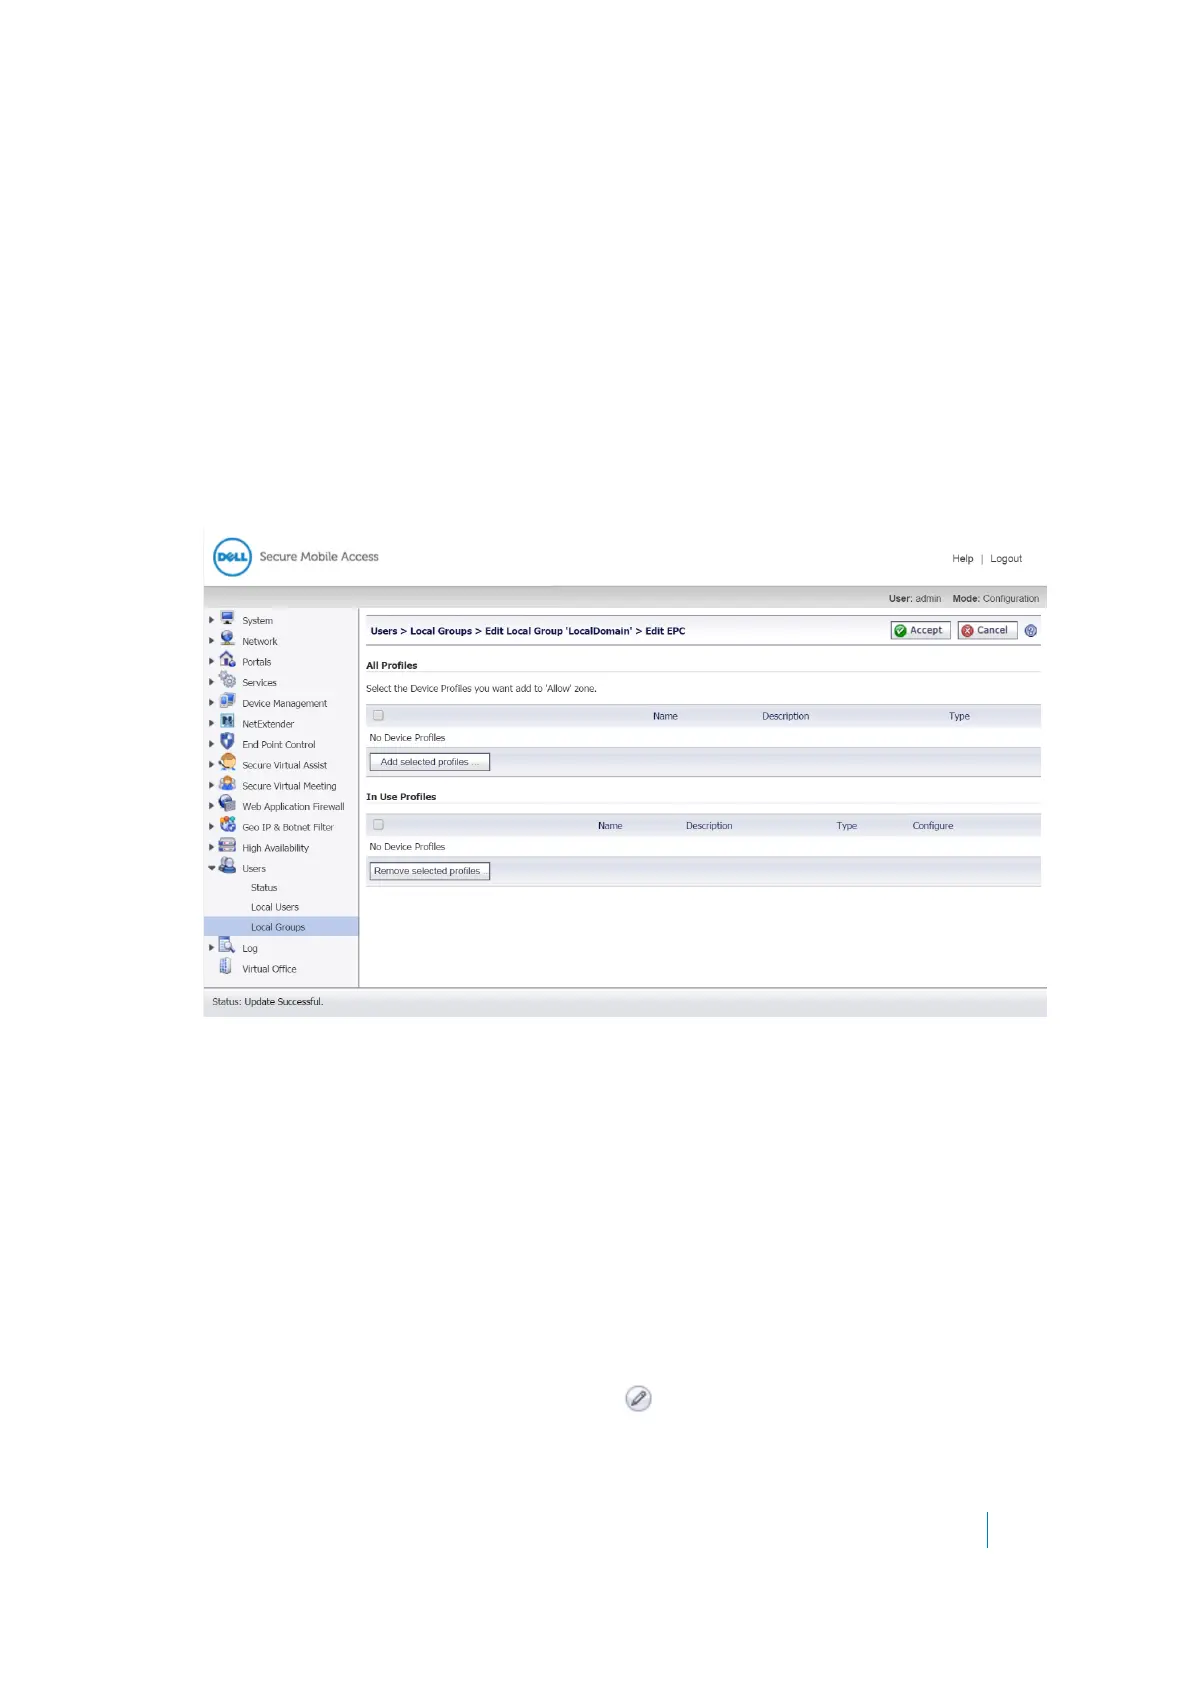Click the Device Management icon
Screen dimensions: 1190x1684
227,702
